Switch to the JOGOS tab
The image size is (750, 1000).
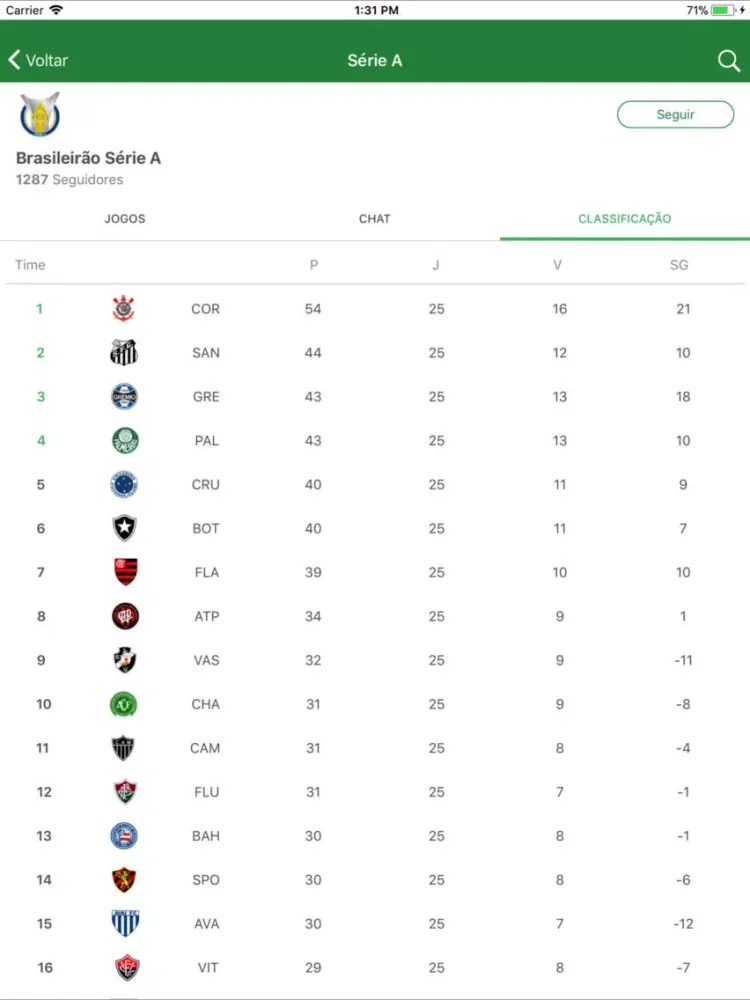125,219
